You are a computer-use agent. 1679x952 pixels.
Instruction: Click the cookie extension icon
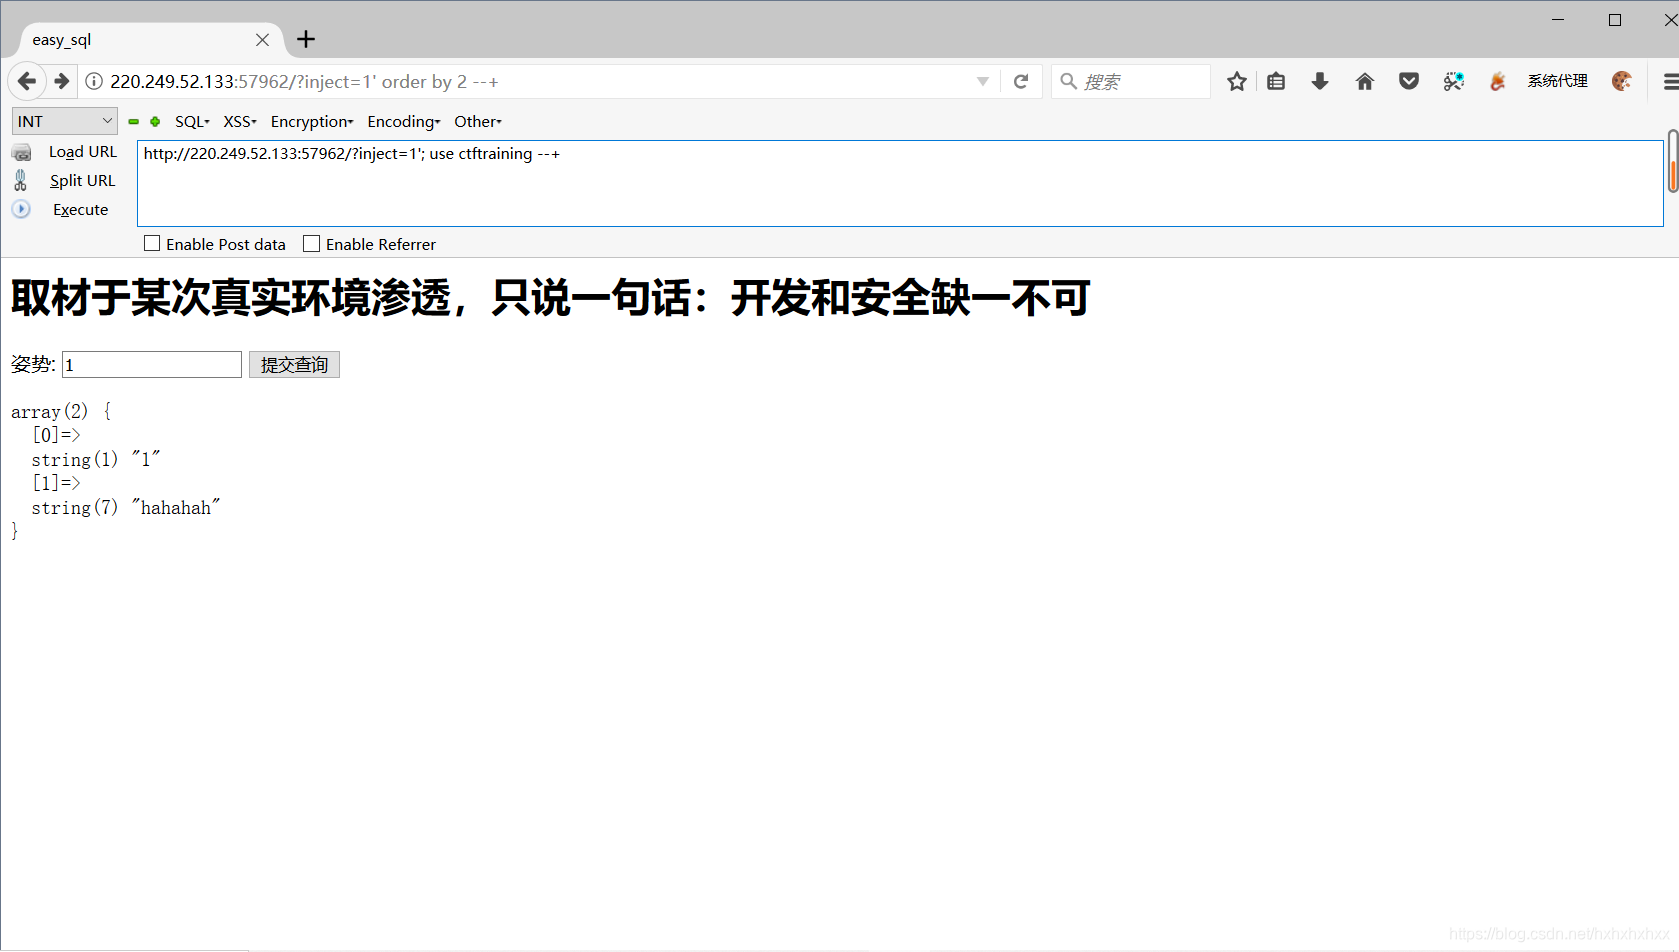pos(1622,81)
